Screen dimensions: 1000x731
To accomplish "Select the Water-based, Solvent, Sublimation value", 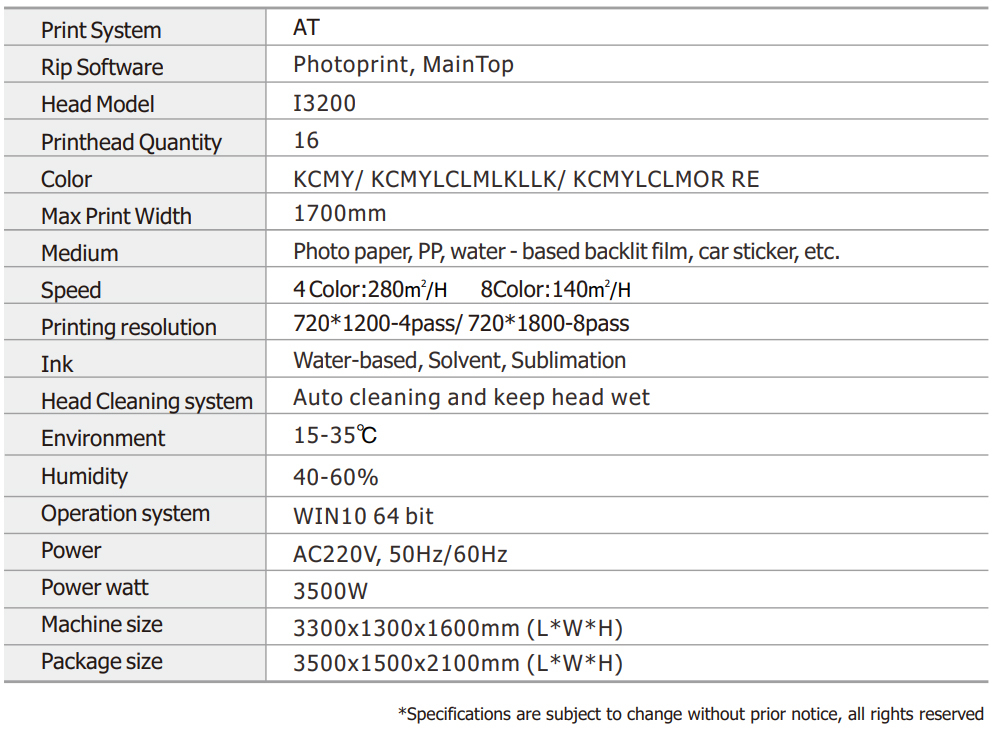I will pyautogui.click(x=459, y=360).
